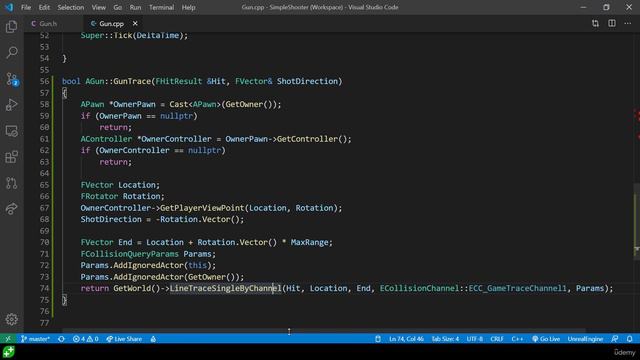Open the Remote Explorer view

[11, 131]
